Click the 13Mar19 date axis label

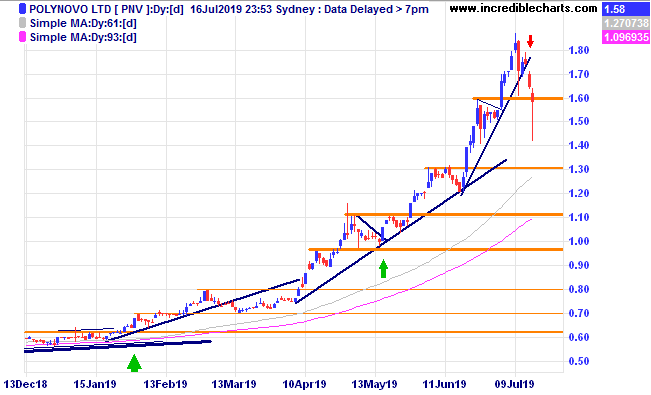click(x=234, y=385)
